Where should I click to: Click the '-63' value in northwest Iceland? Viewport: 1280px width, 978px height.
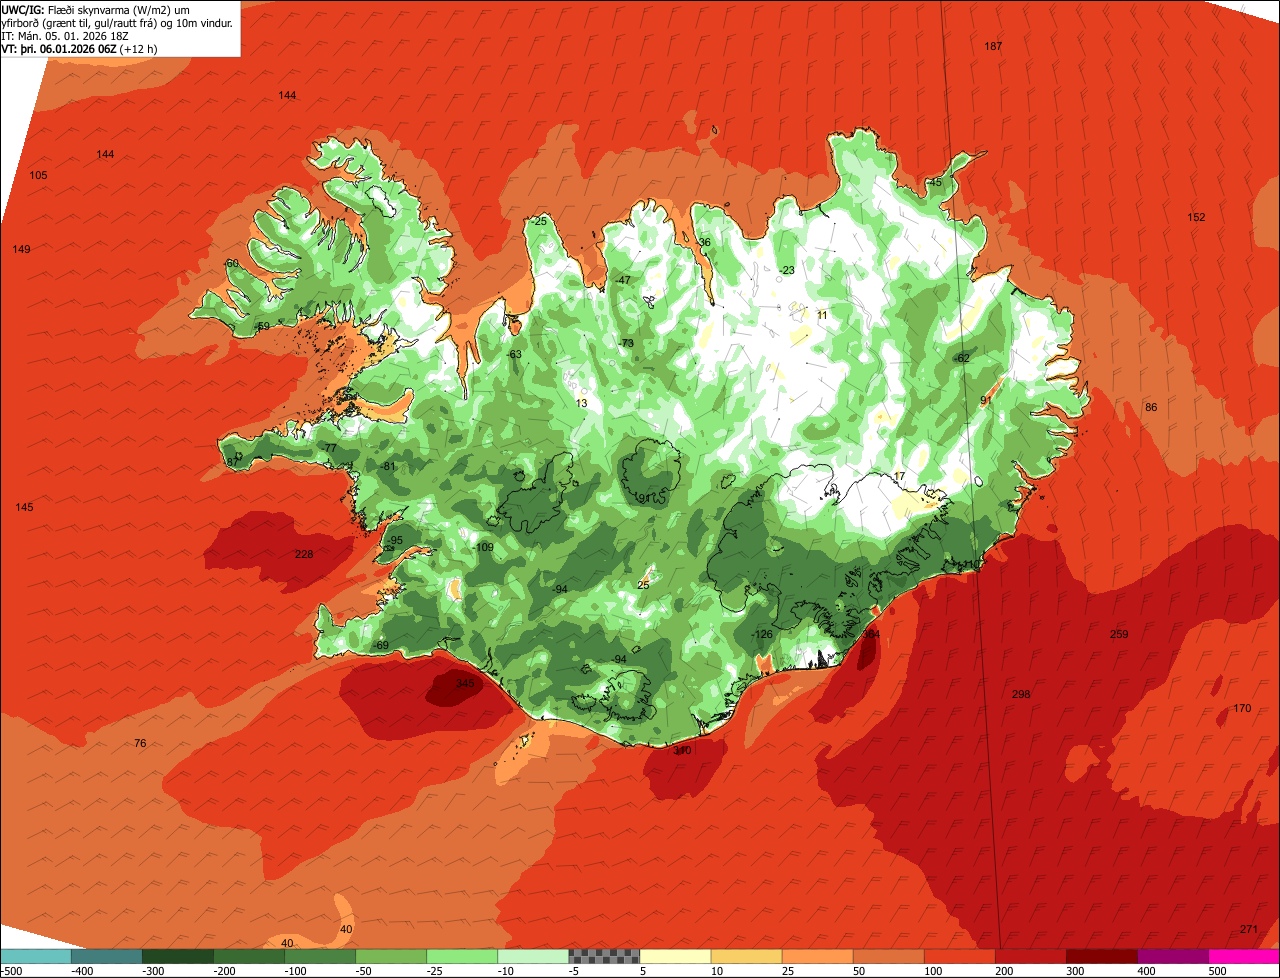[514, 355]
